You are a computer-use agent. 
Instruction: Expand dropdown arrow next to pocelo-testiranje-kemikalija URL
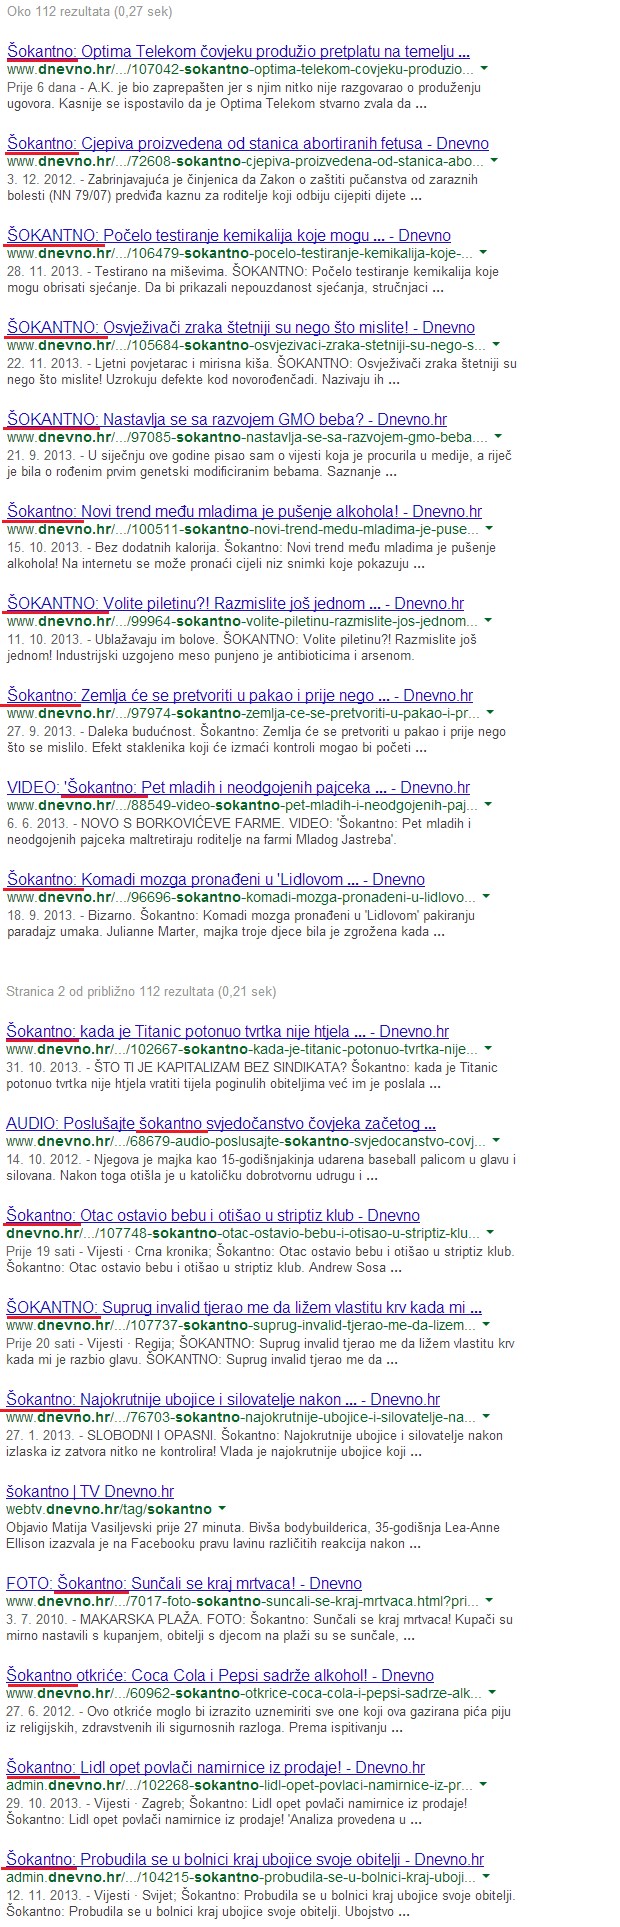484,255
